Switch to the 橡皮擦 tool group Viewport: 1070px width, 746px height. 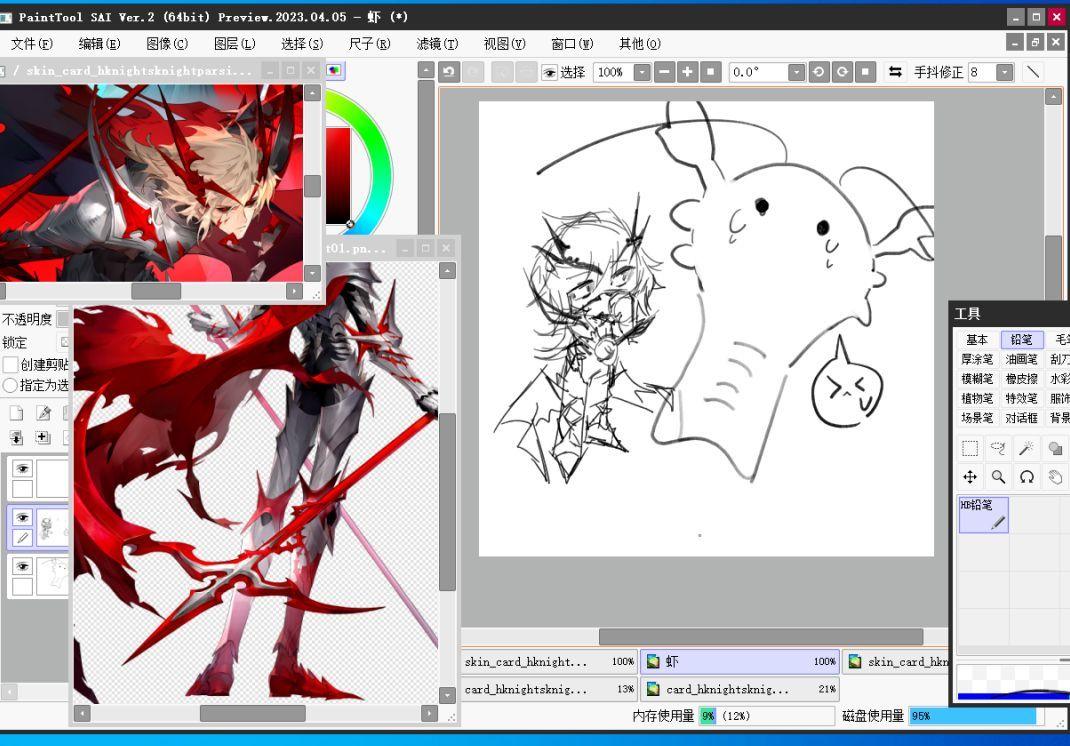(x=1022, y=379)
